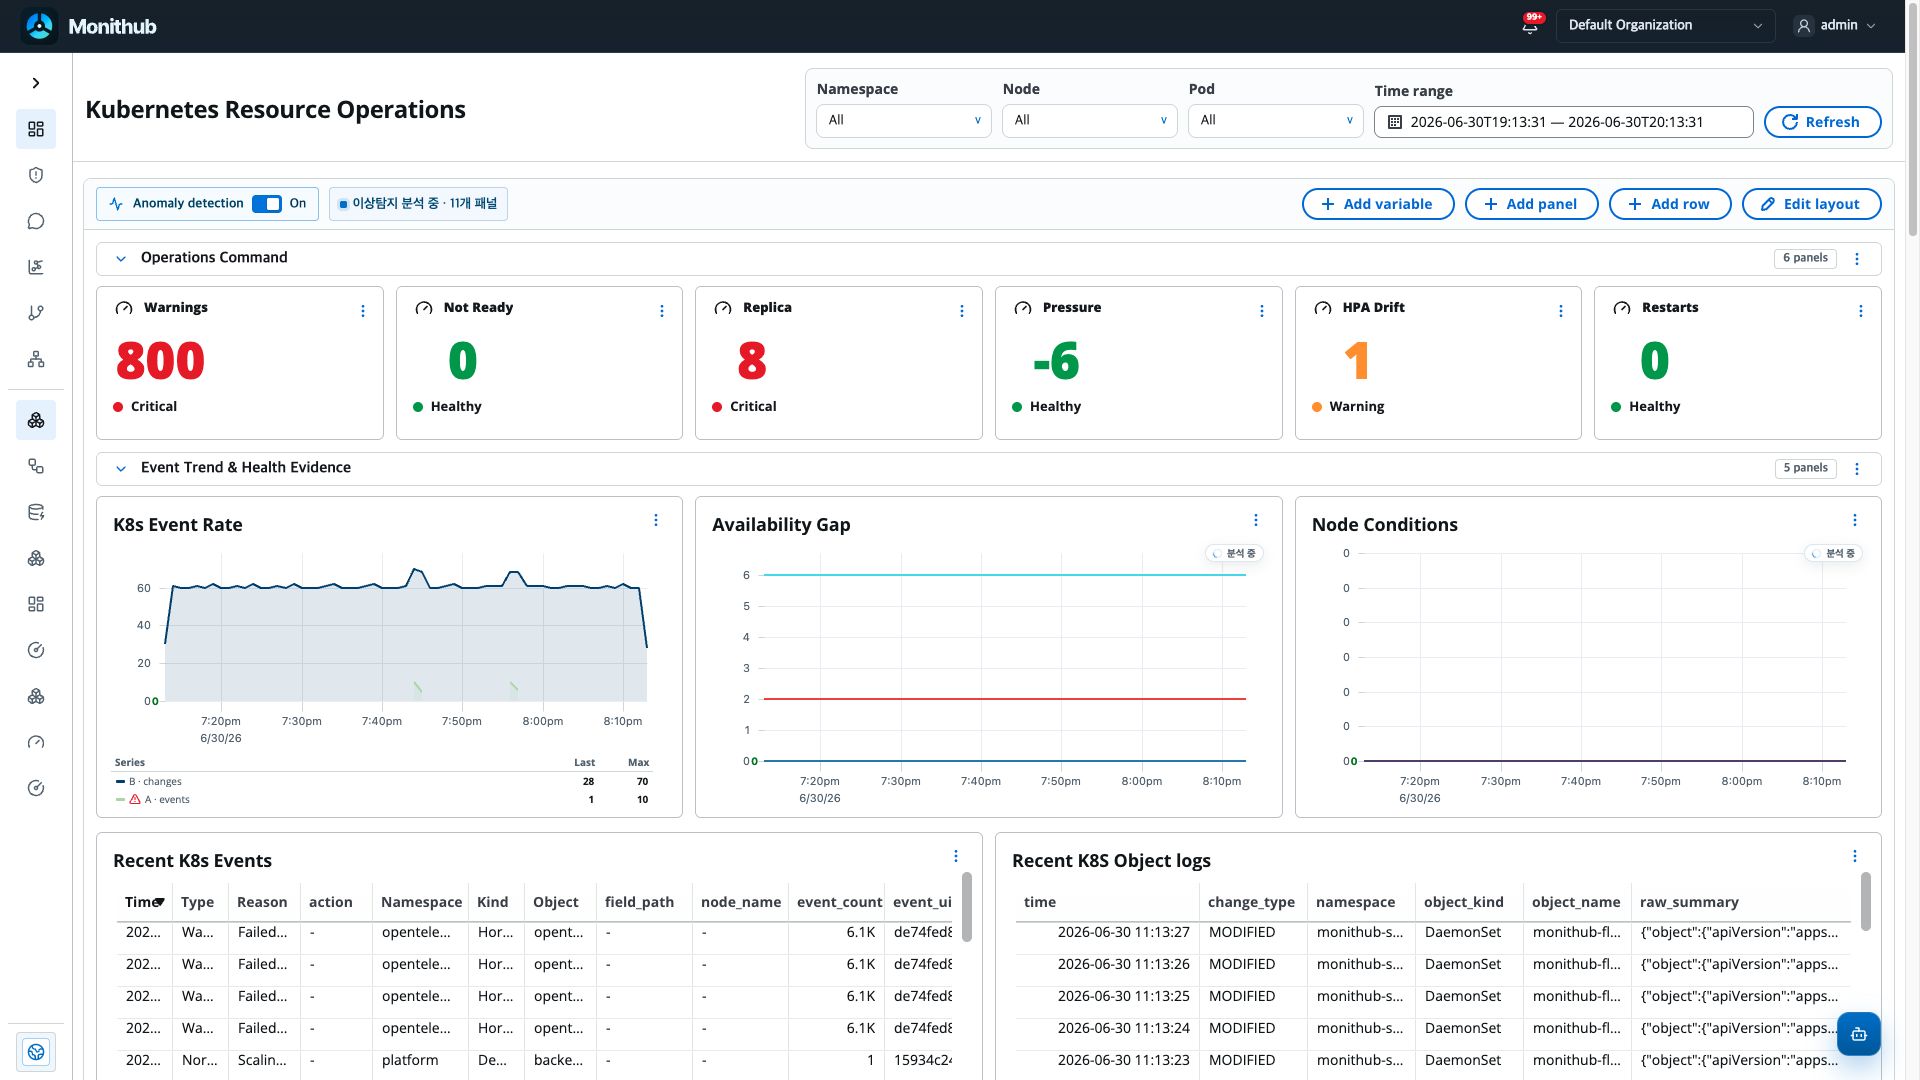Sort by the Time column in K8s Events
The height and width of the screenshot is (1080, 1920).
tap(144, 902)
